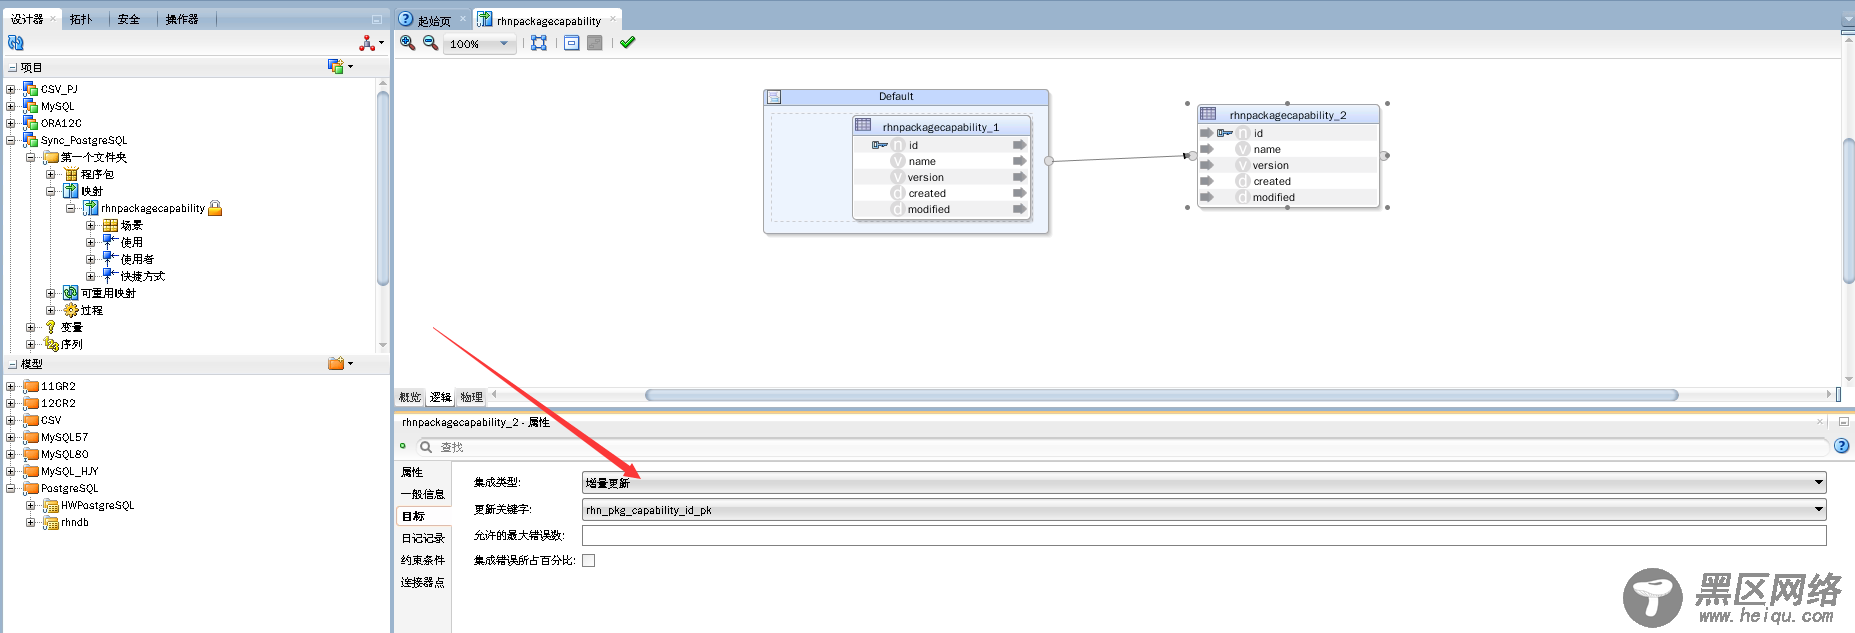Click the search magnifier icon in properties

[x=426, y=447]
